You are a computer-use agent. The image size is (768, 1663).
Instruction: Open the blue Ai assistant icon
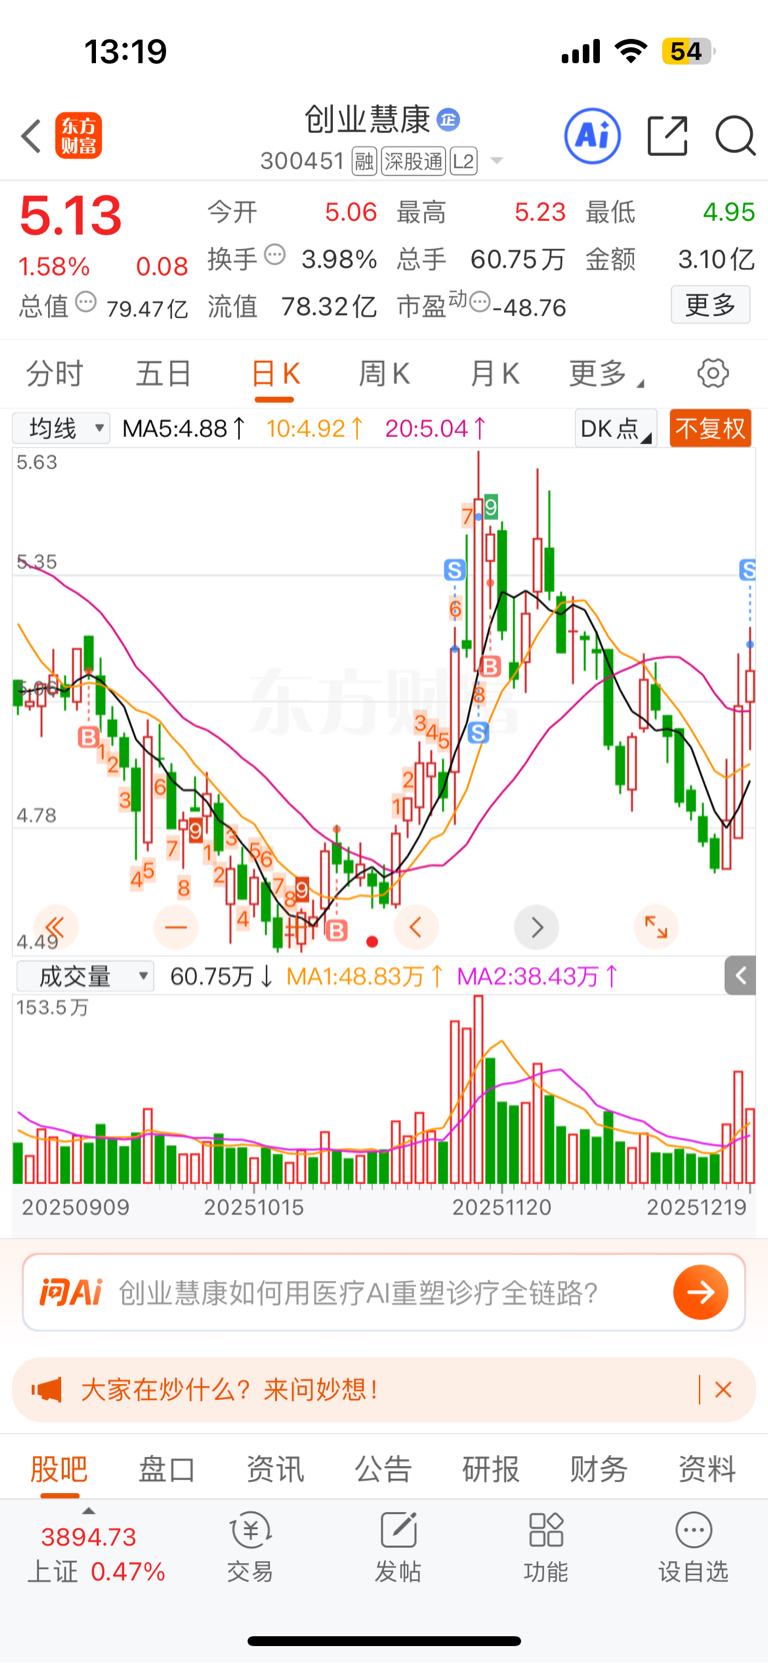coord(593,135)
